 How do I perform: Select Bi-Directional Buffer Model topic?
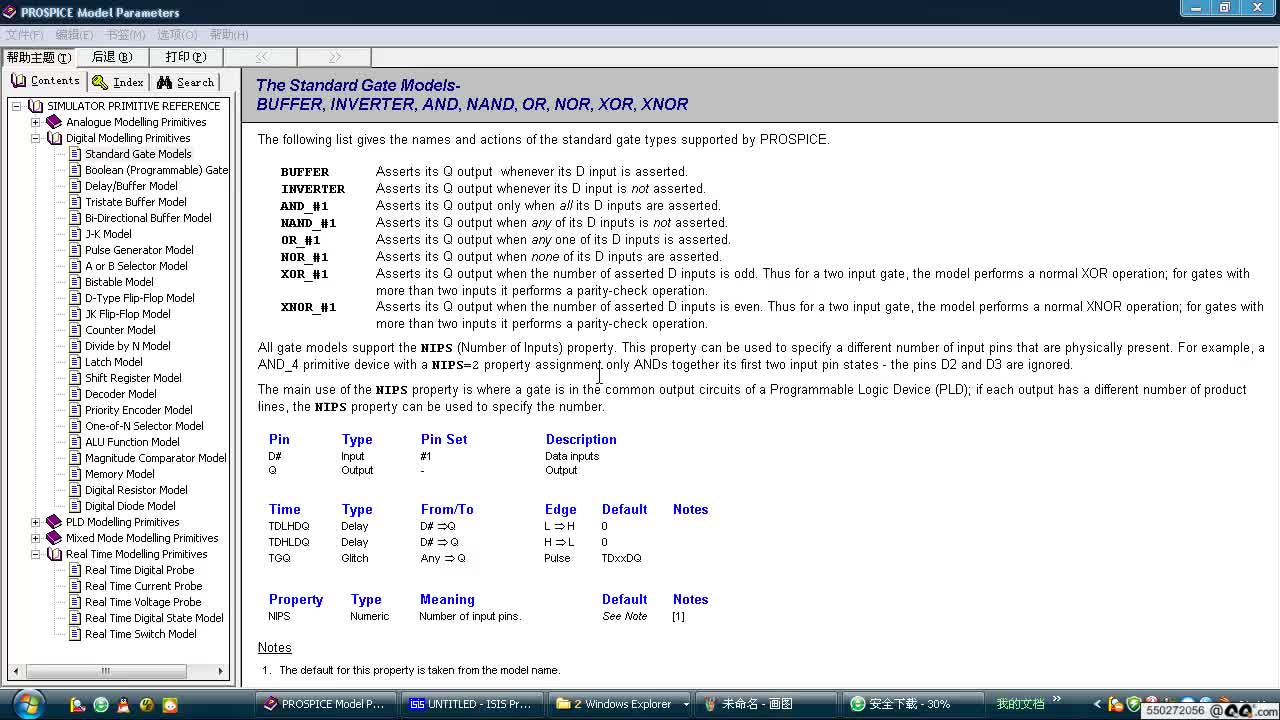tap(148, 218)
